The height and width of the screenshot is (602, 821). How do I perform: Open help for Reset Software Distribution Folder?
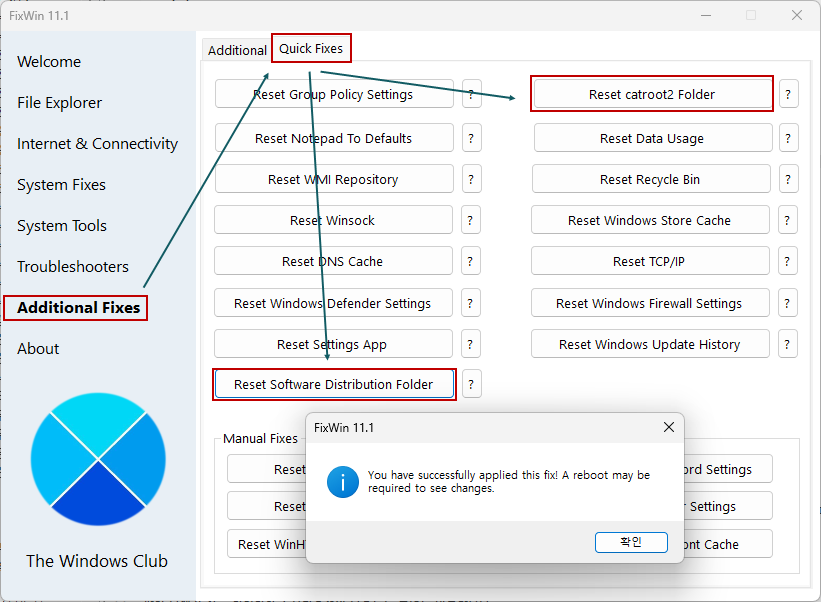pyautogui.click(x=471, y=384)
